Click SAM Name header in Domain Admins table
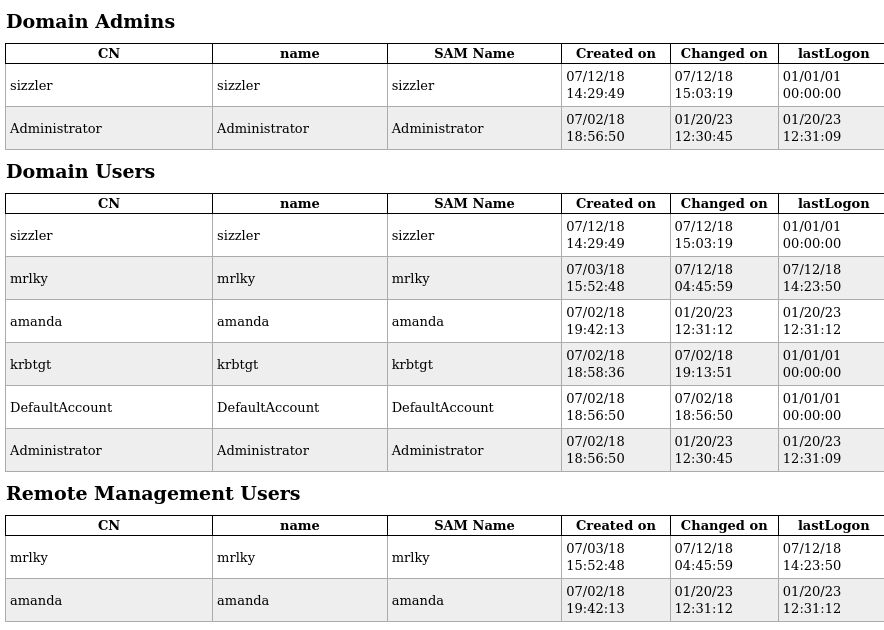 click(474, 54)
